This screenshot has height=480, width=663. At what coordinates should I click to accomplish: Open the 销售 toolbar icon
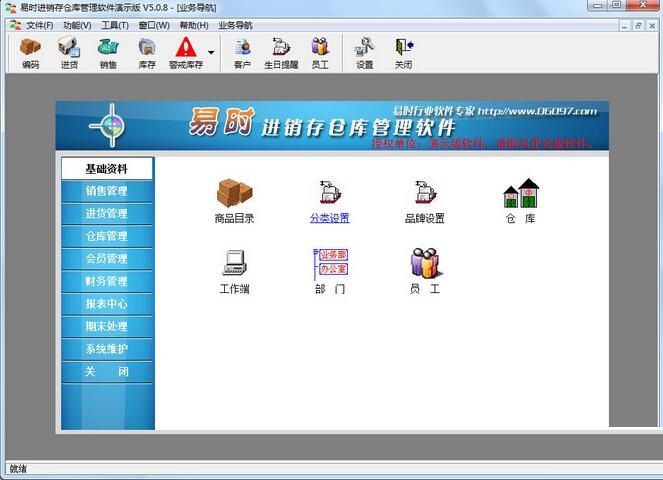(x=108, y=53)
